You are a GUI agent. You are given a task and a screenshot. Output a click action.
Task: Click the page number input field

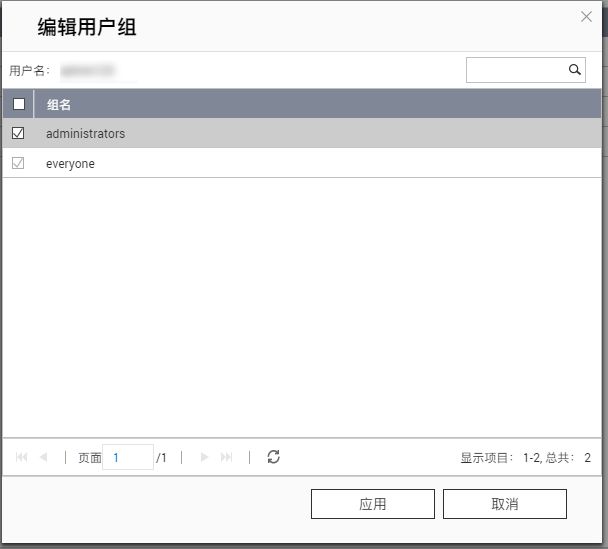(128, 457)
